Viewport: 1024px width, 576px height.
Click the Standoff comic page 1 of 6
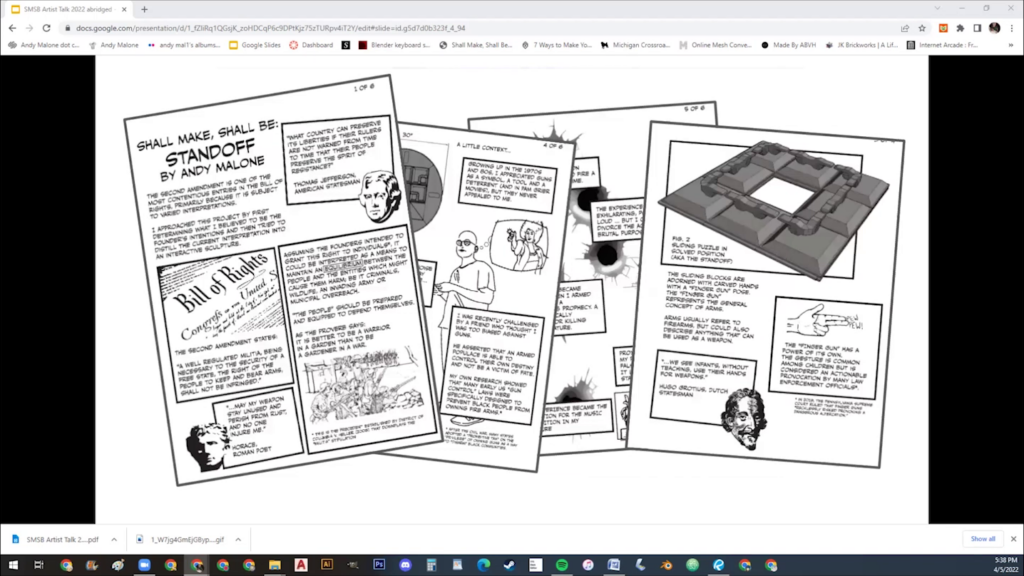click(283, 281)
